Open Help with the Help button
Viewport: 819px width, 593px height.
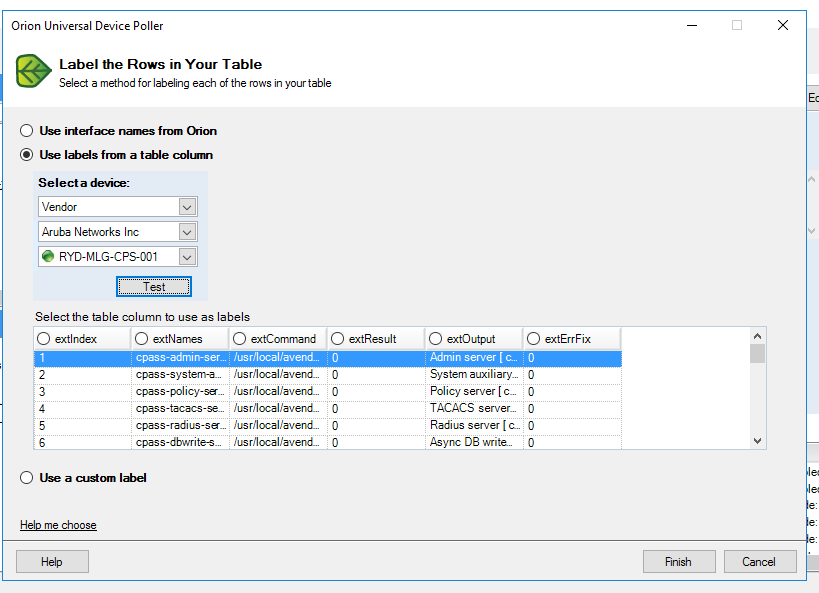[52, 562]
